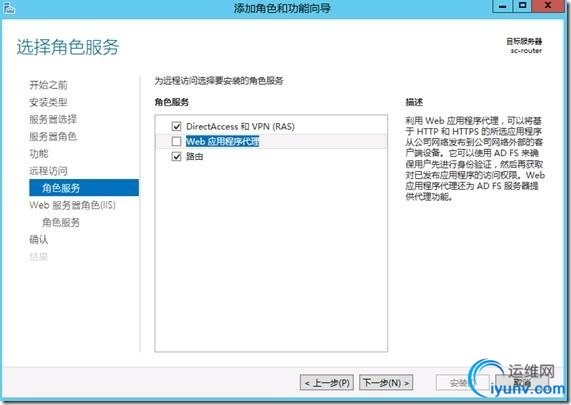Uncheck the 路由 checkbox

[176, 157]
